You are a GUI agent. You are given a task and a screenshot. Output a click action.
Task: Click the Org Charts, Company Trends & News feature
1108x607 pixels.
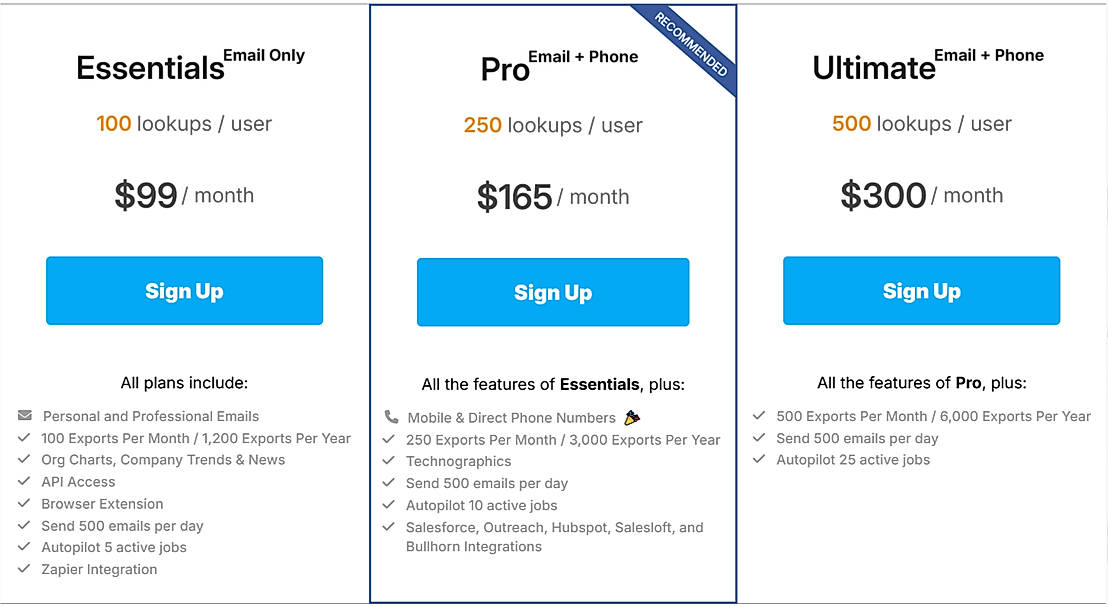pyautogui.click(x=163, y=460)
